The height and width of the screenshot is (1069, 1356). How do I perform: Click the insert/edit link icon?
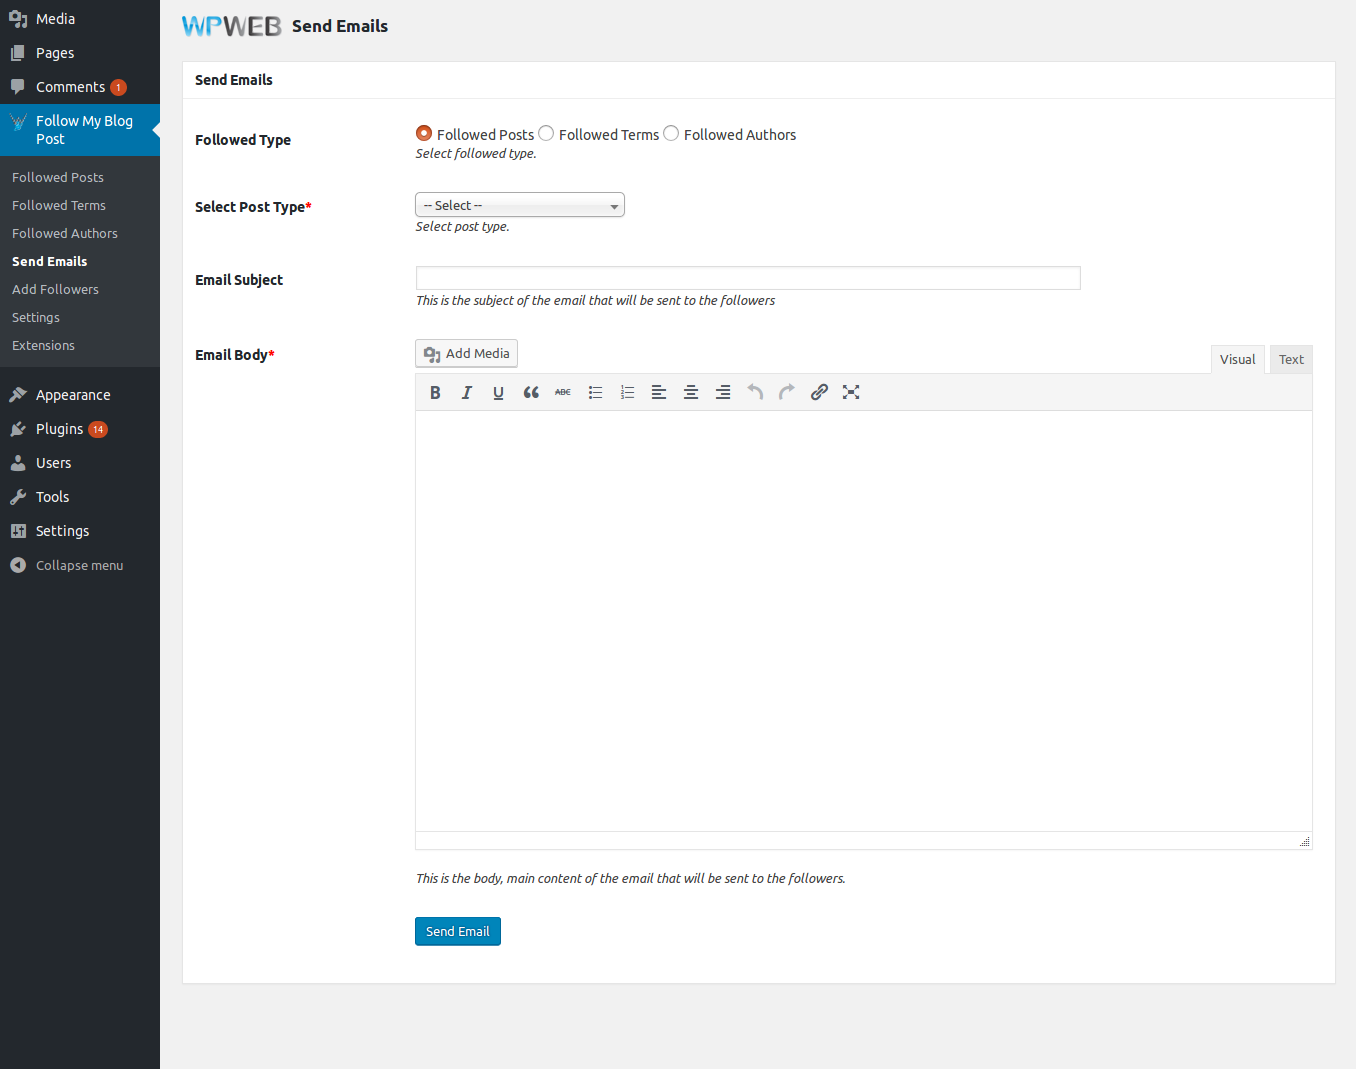coord(819,393)
